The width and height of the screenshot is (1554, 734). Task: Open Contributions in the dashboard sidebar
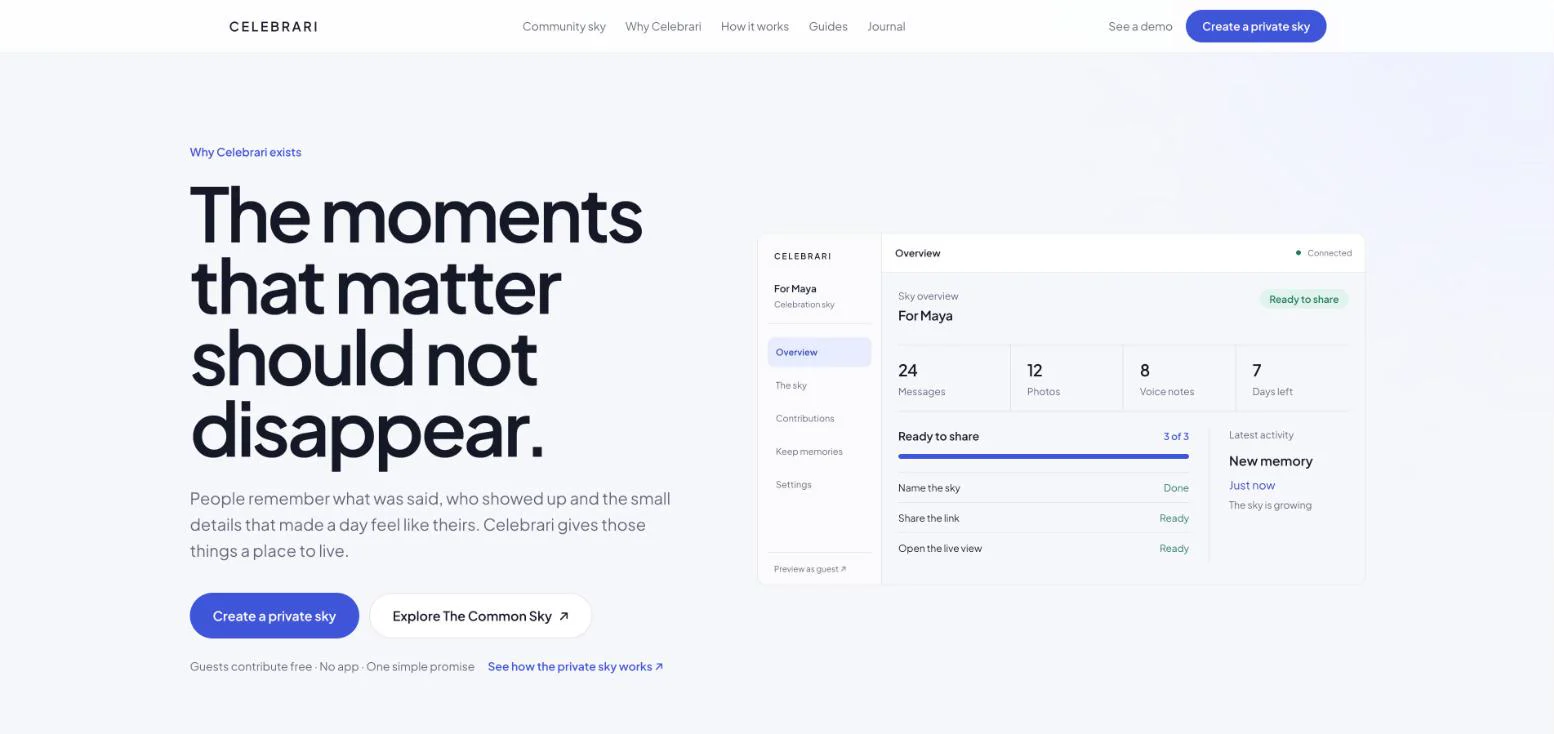click(819, 418)
